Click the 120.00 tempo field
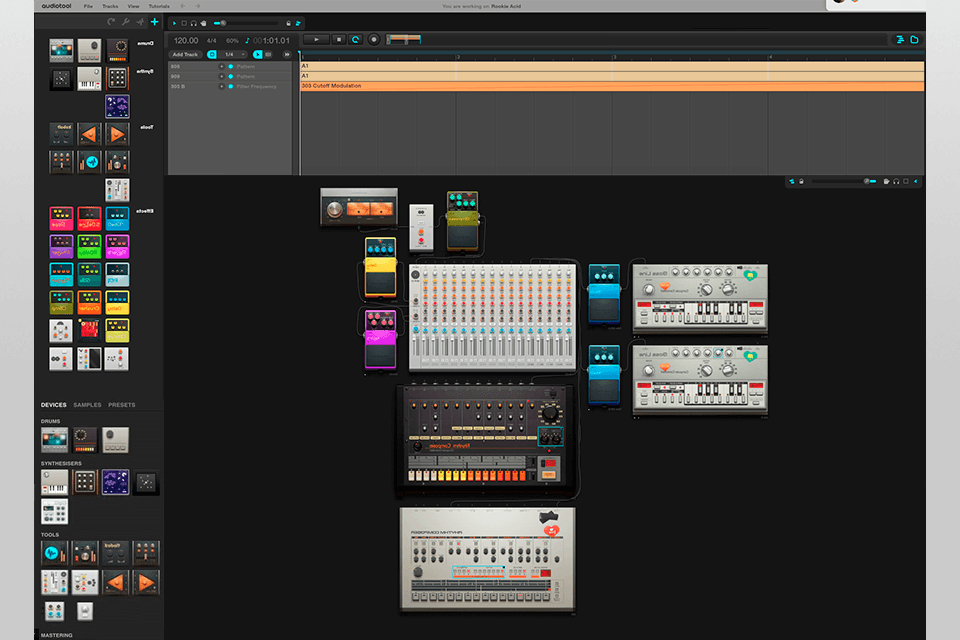This screenshot has width=960, height=640. pyautogui.click(x=186, y=40)
